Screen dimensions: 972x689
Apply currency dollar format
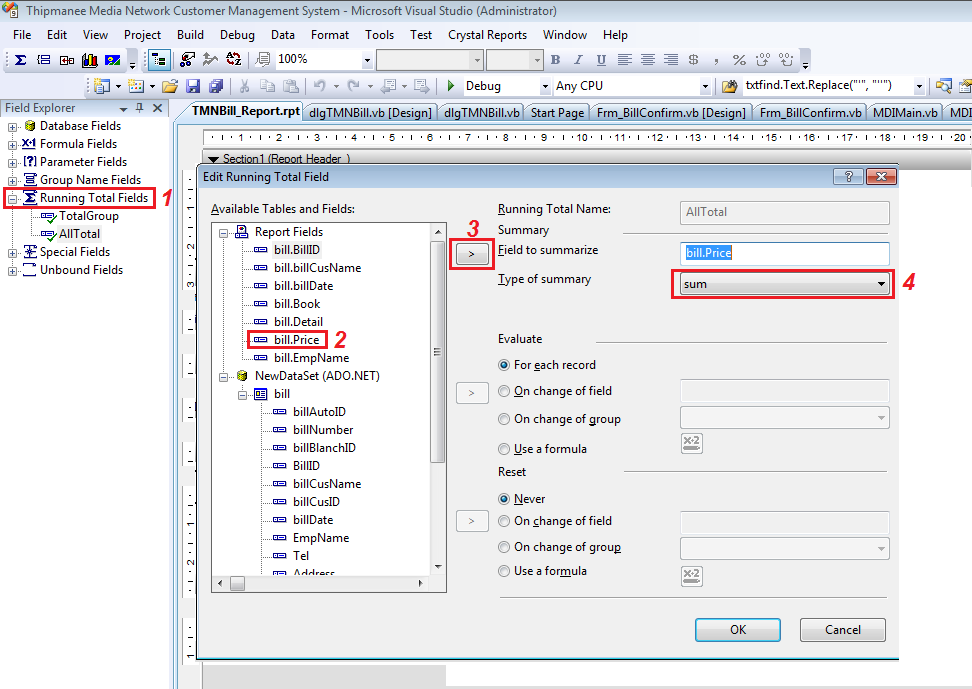[x=694, y=60]
